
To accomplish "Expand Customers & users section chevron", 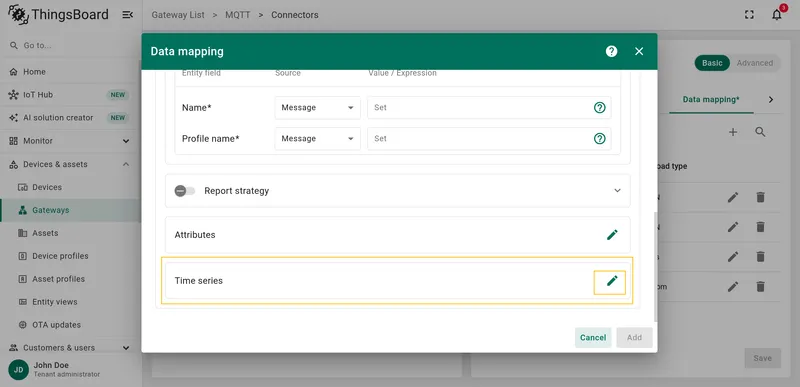I will (126, 348).
